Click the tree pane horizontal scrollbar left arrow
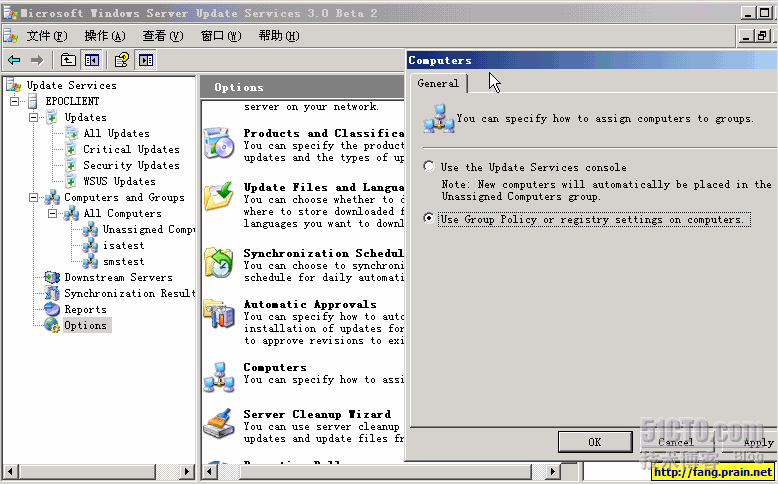Viewport: 778px width, 484px height. [11, 471]
